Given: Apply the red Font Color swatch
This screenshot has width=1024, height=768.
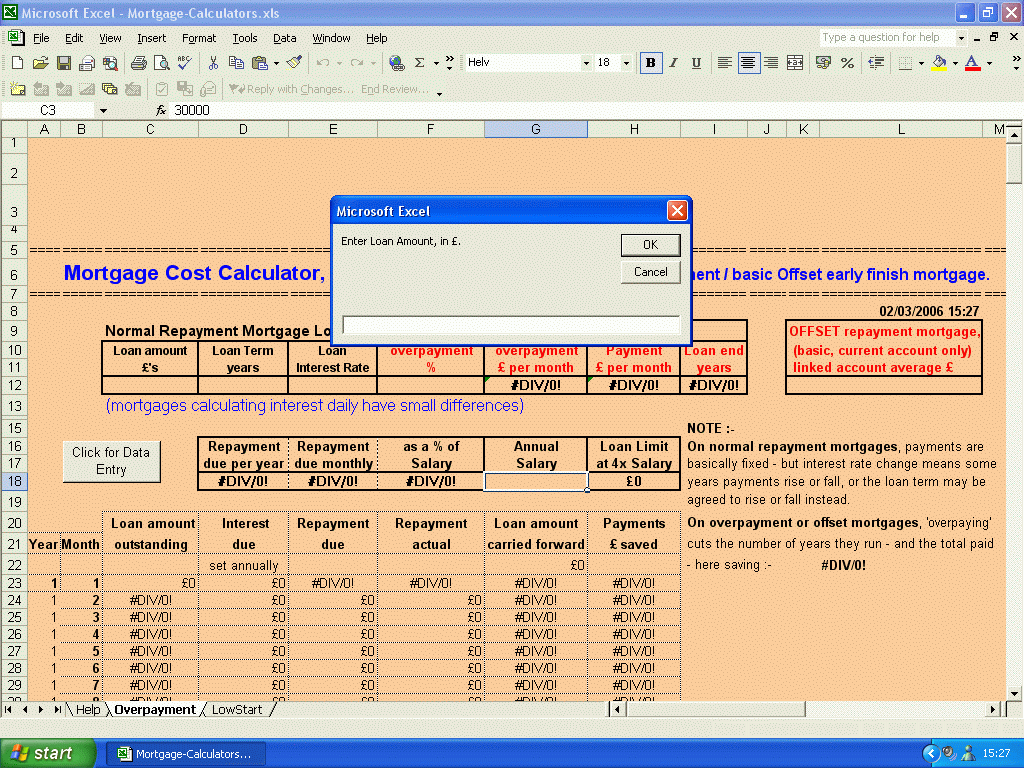Looking at the screenshot, I should [972, 63].
